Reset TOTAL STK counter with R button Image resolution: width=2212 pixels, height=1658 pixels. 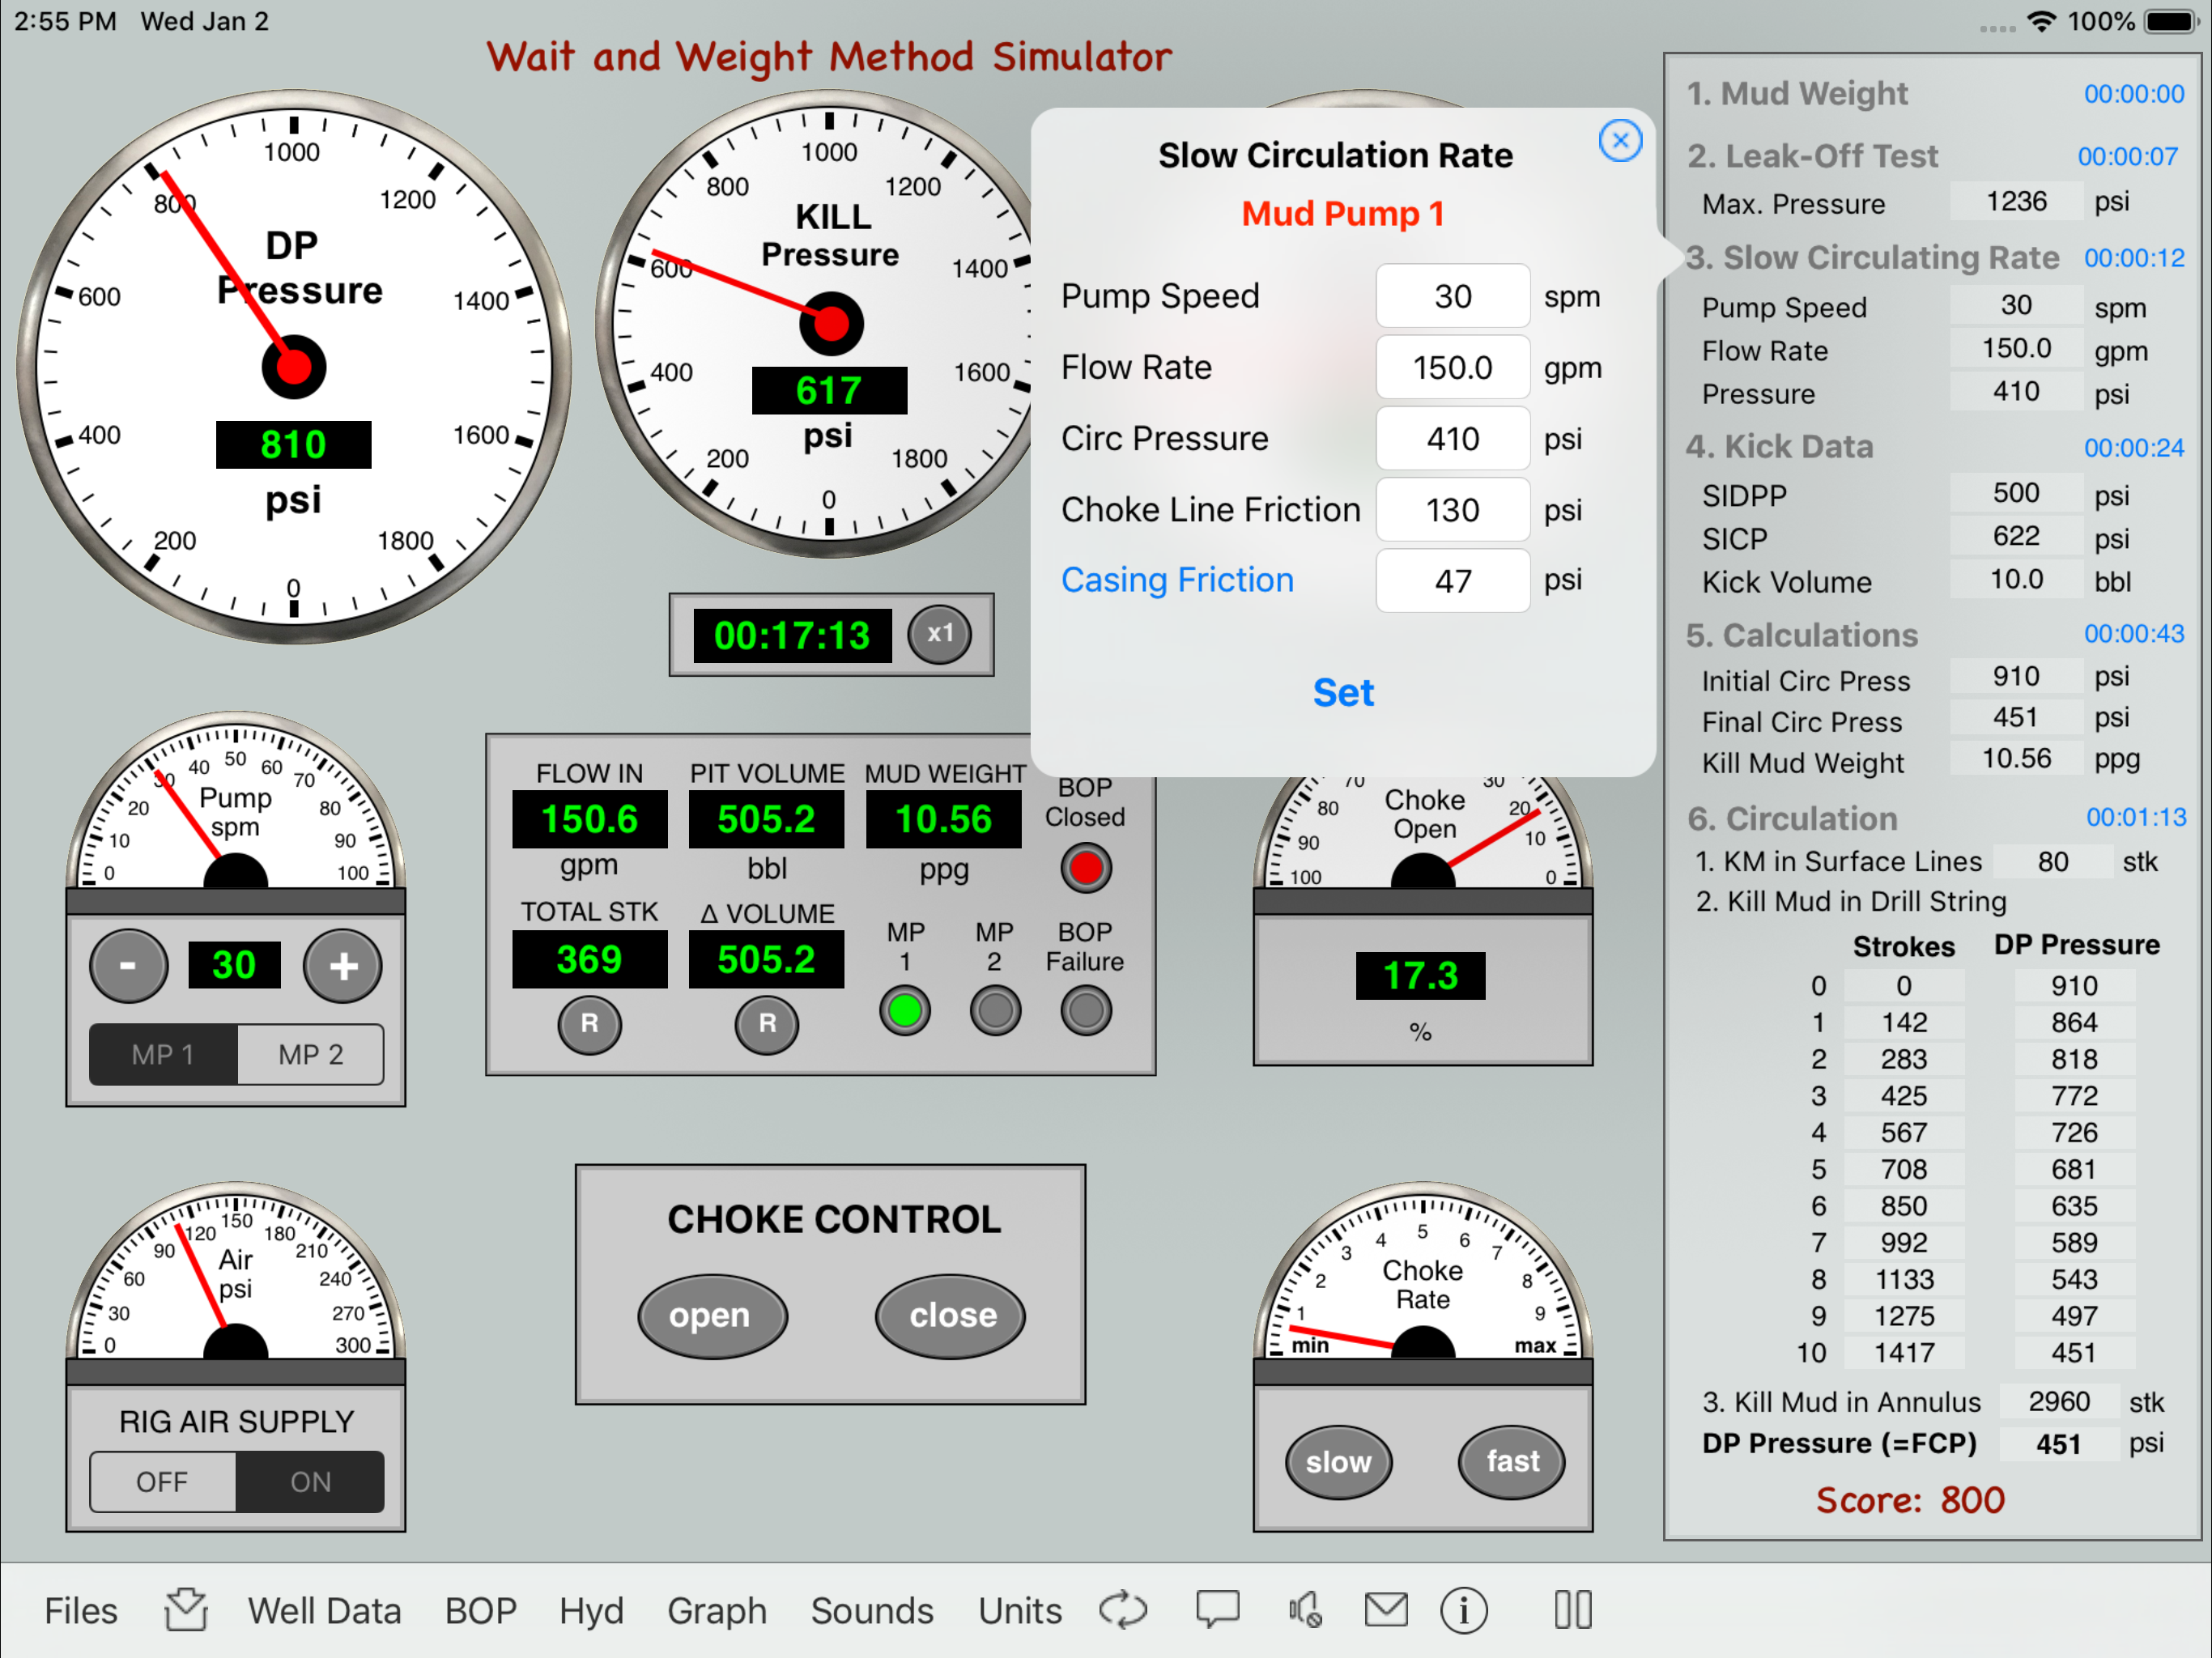tap(589, 1023)
